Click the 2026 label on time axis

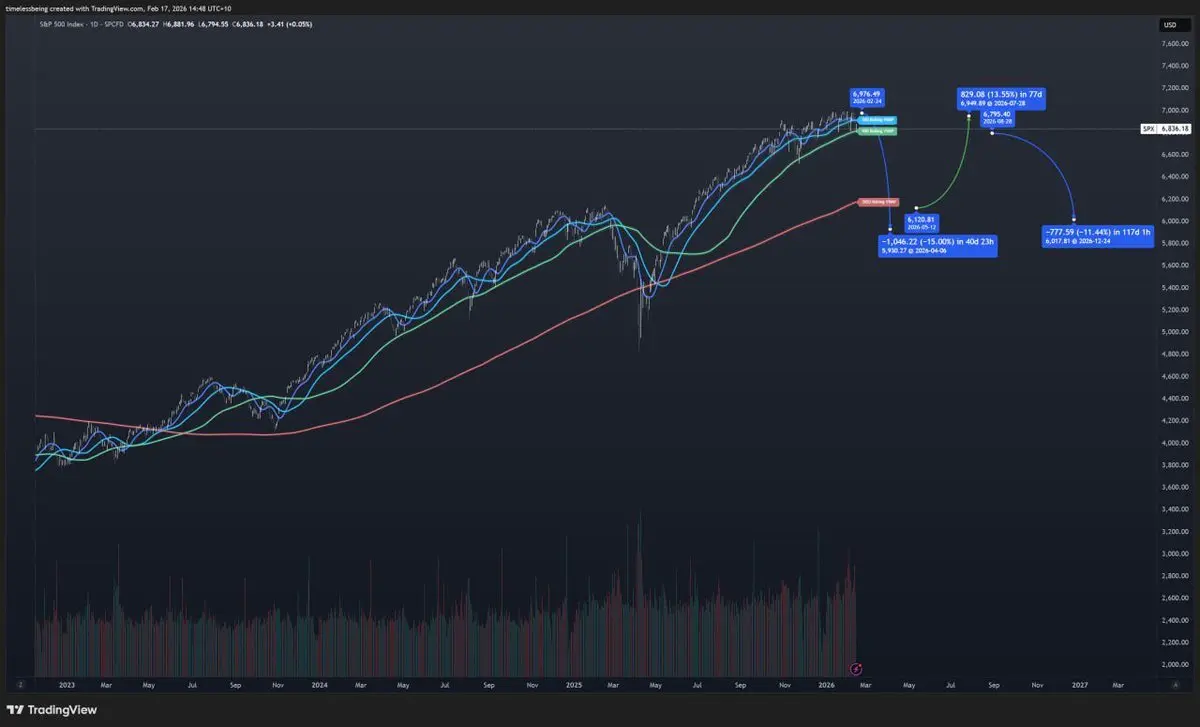tap(826, 686)
